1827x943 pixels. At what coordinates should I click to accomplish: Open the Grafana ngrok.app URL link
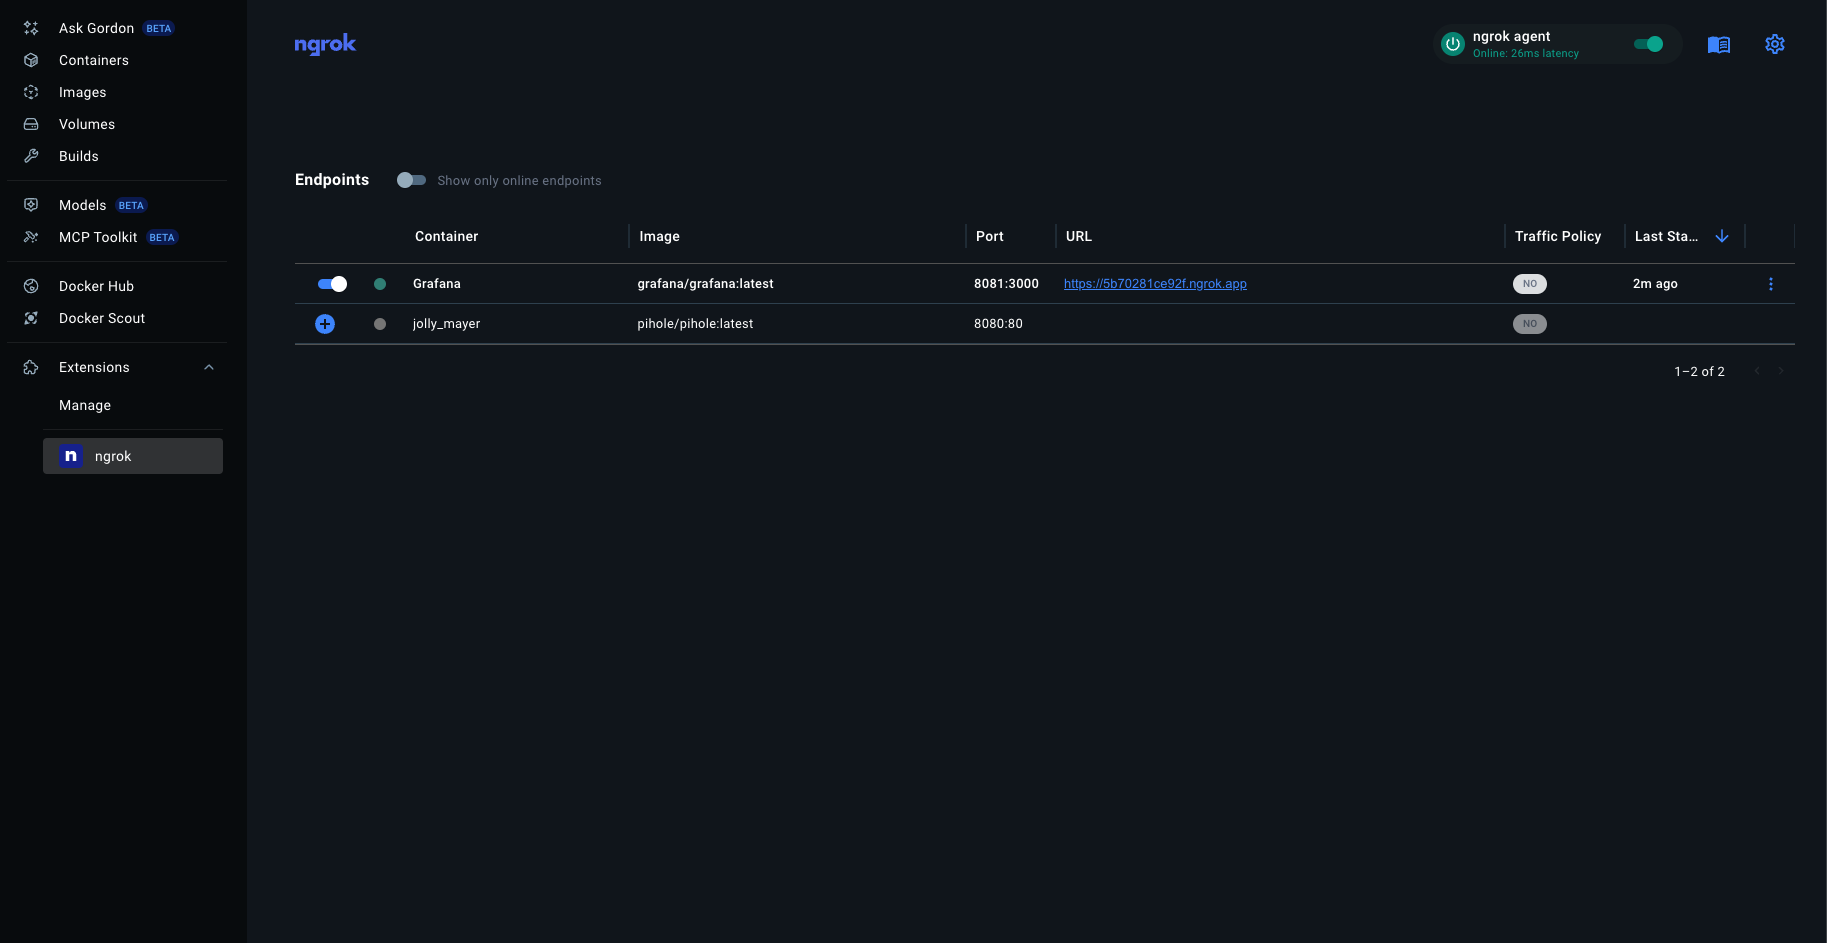click(1155, 284)
